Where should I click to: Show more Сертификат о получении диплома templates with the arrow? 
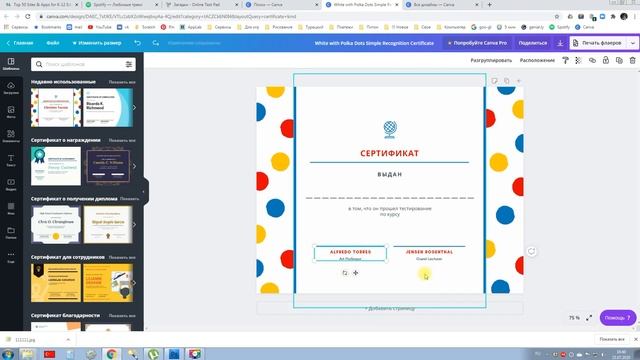coord(134,224)
